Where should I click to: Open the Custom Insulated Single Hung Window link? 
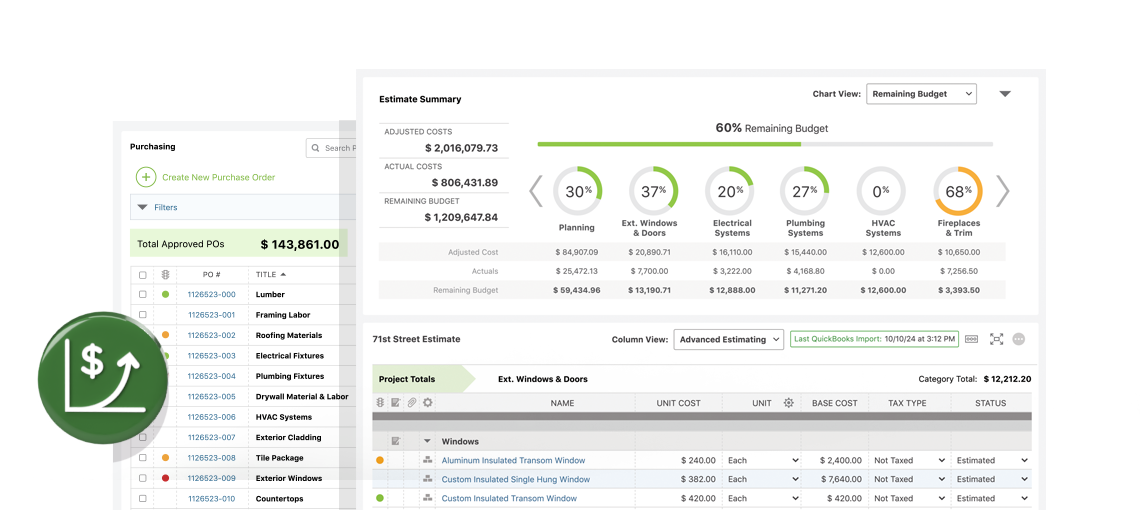(x=515, y=479)
